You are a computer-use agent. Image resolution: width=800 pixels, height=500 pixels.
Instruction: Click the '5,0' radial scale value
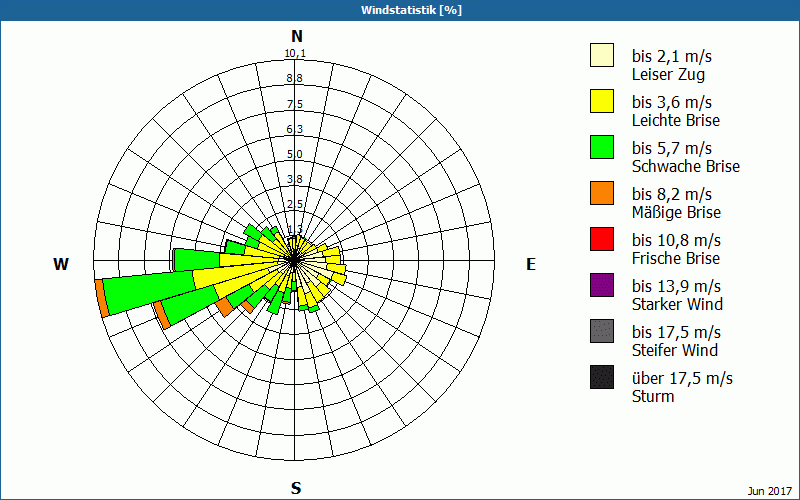click(294, 154)
